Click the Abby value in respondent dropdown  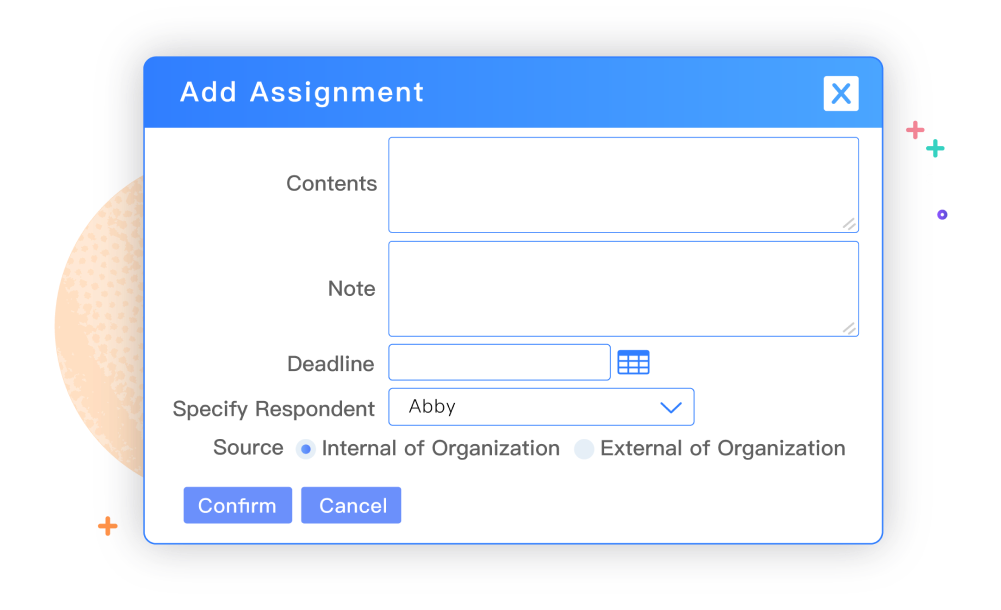click(x=433, y=407)
